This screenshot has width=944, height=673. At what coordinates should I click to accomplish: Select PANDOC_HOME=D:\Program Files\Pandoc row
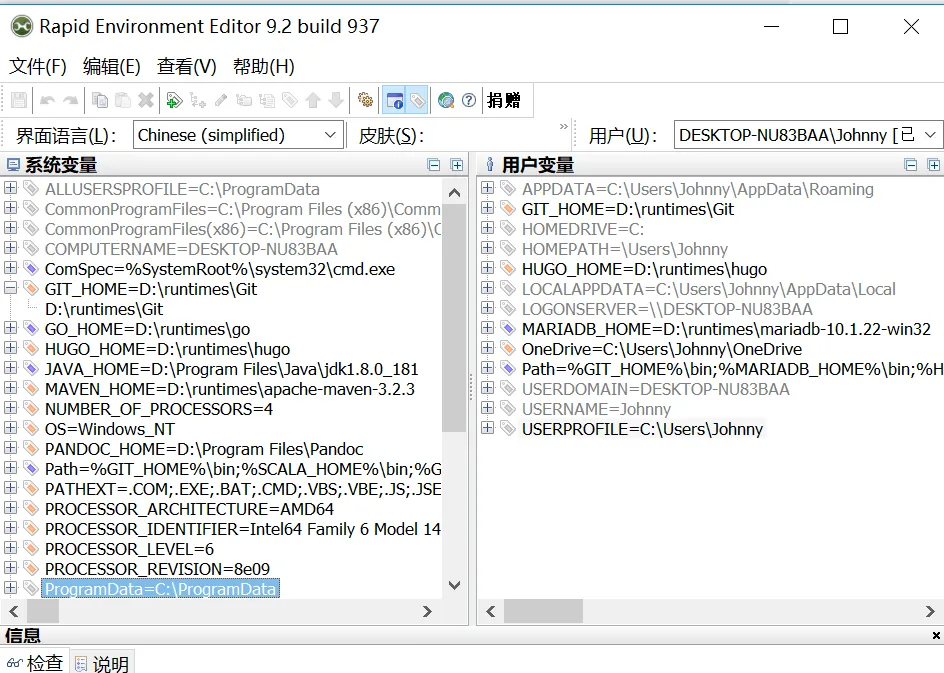pos(204,448)
